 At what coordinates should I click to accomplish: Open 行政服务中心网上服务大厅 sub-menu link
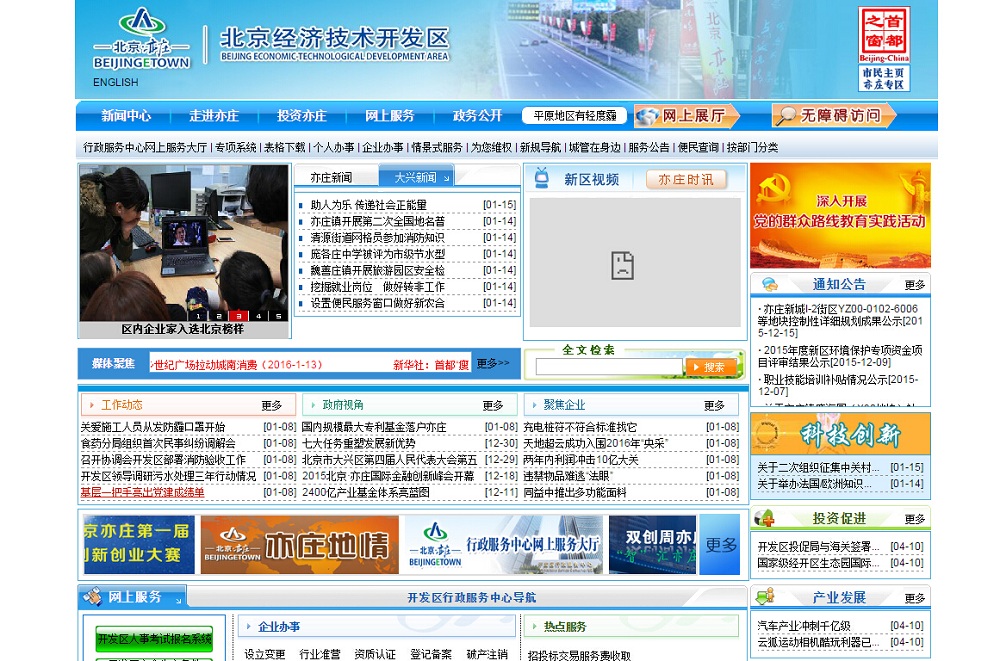(145, 147)
